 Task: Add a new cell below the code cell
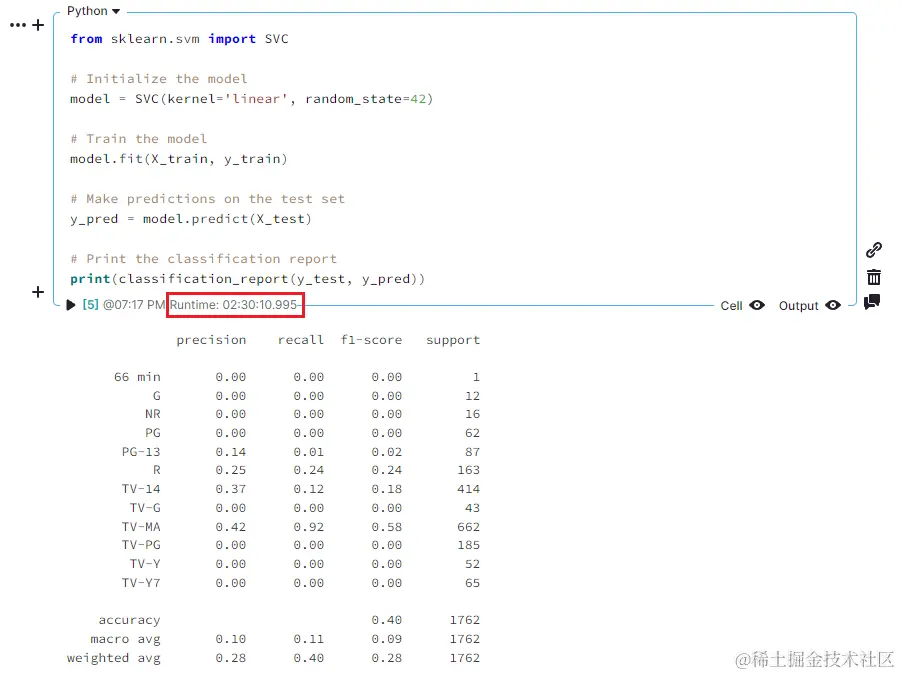point(38,292)
